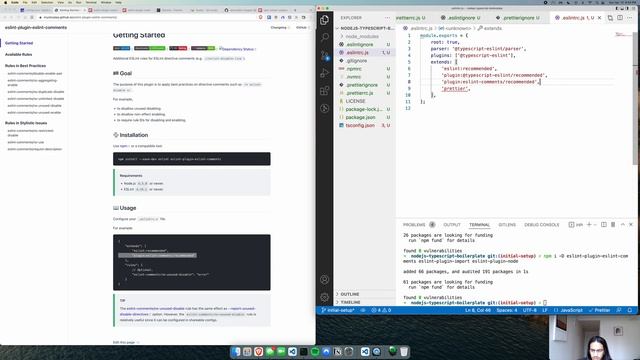Expand the OUTLINE section
Screen dimensions: 640x360
click(365, 294)
